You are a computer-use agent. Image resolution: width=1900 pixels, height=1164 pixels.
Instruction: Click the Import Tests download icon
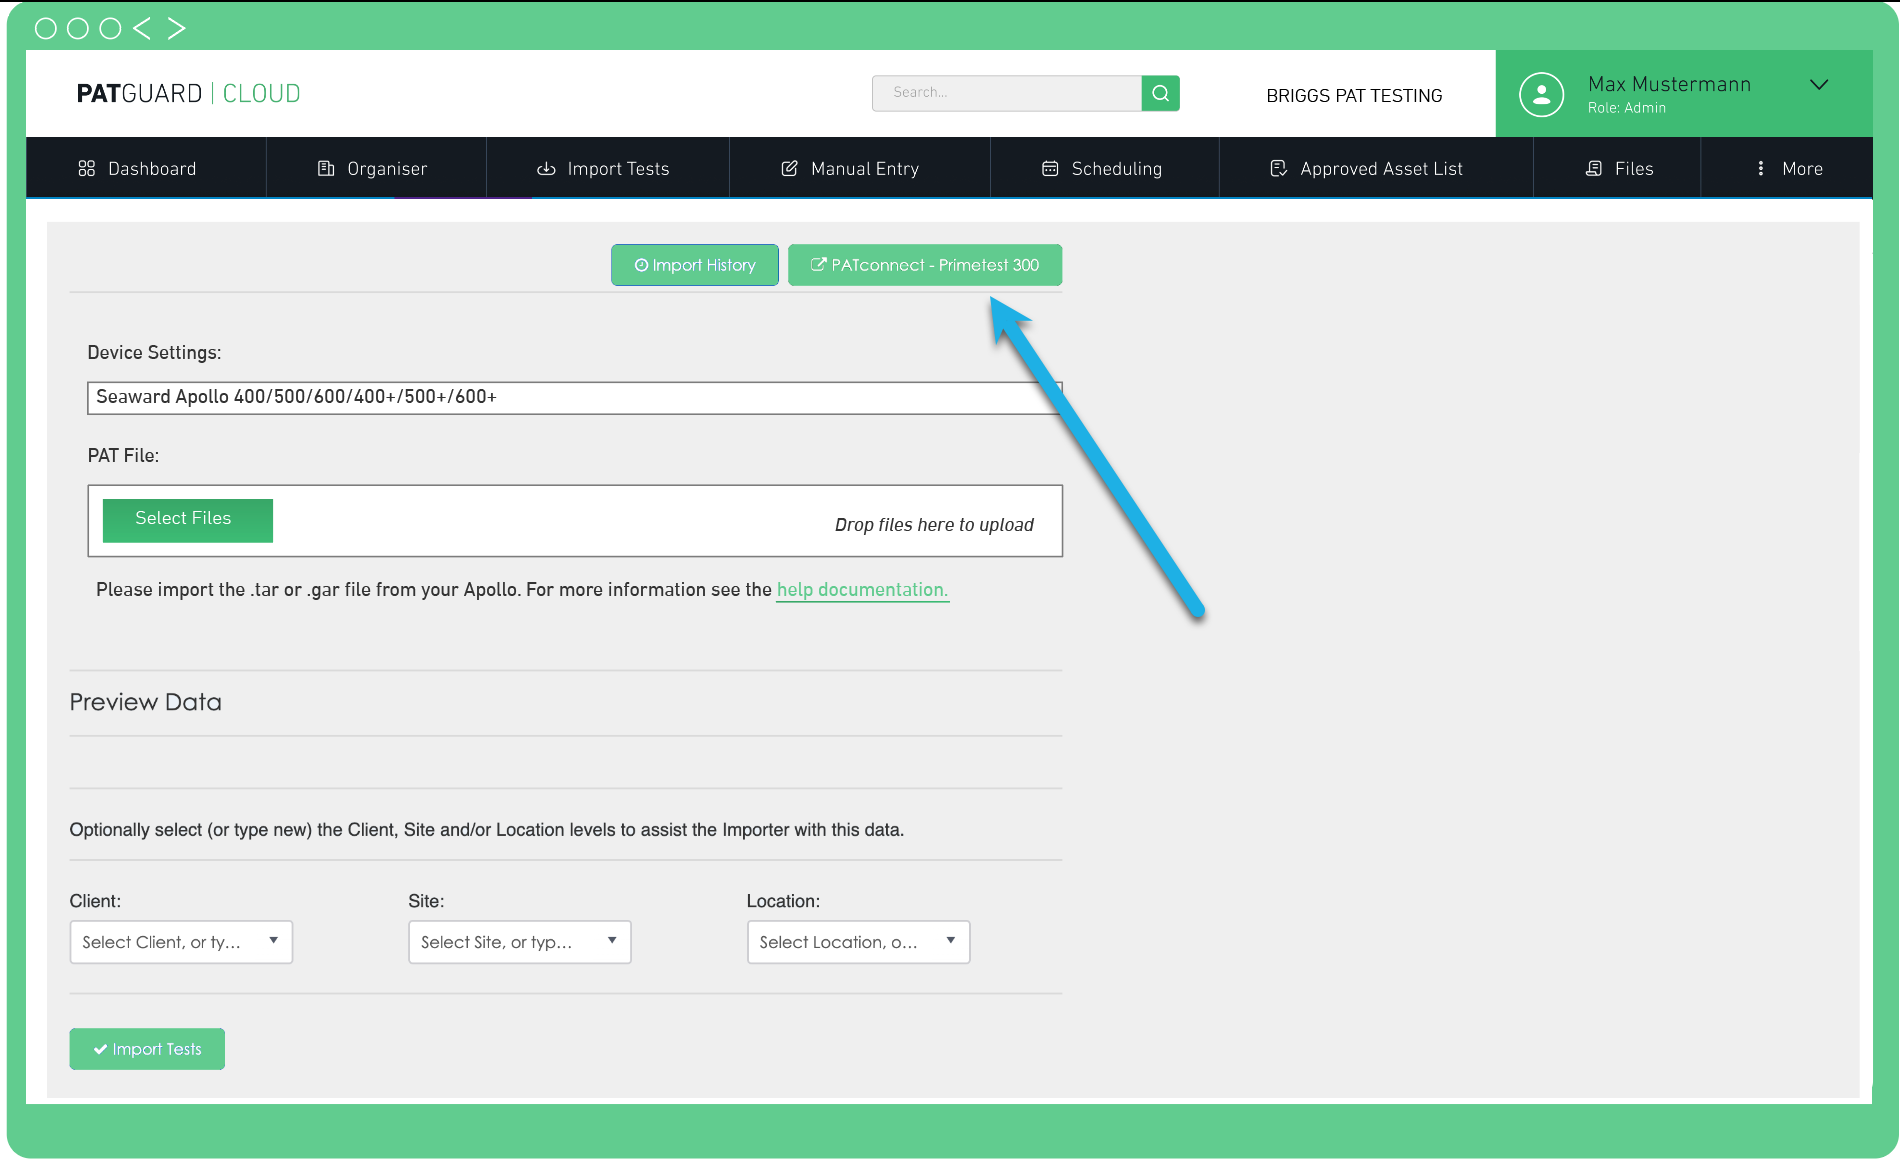click(546, 168)
